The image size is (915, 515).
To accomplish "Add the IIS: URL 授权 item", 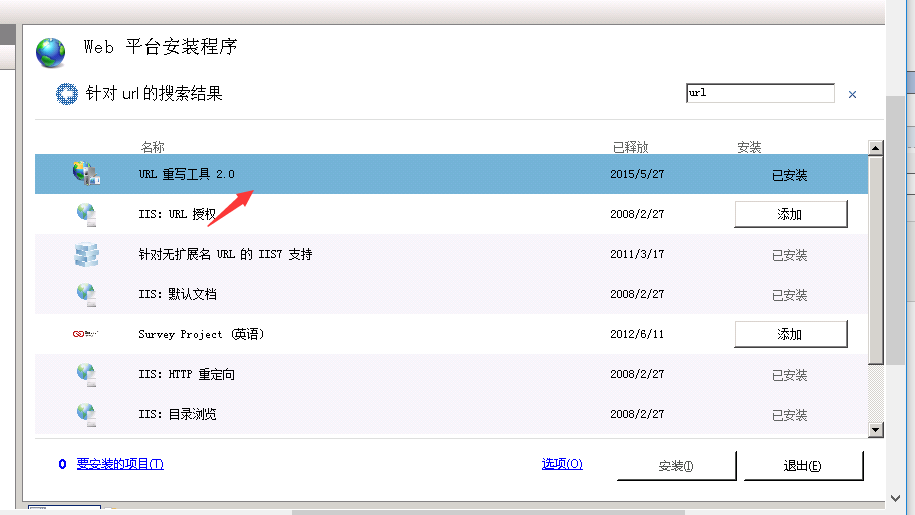I will 791,214.
